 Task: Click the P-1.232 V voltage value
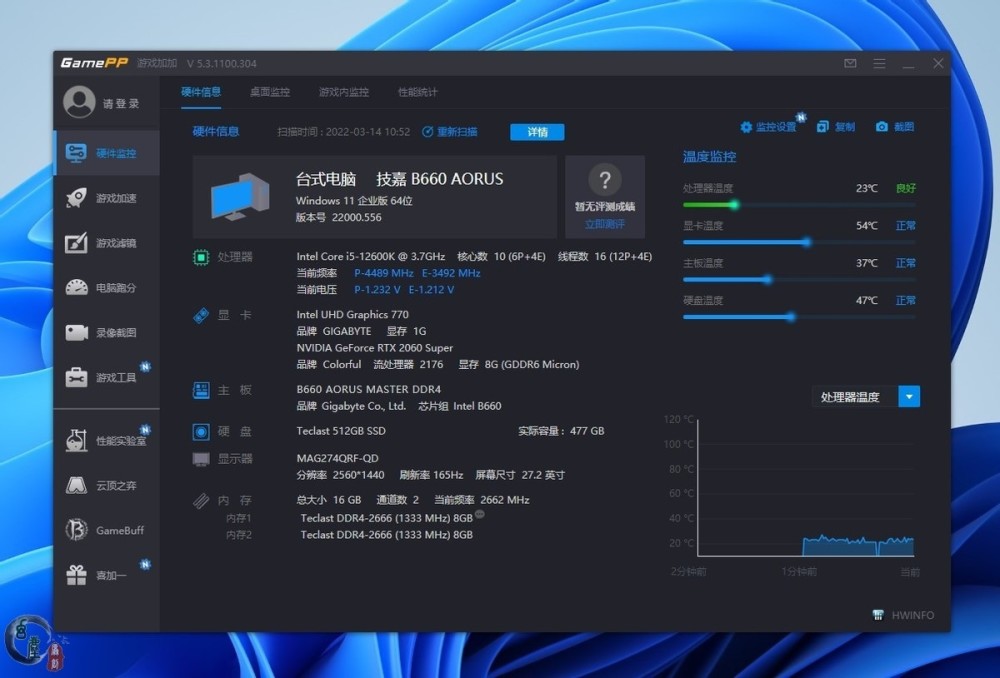[377, 290]
